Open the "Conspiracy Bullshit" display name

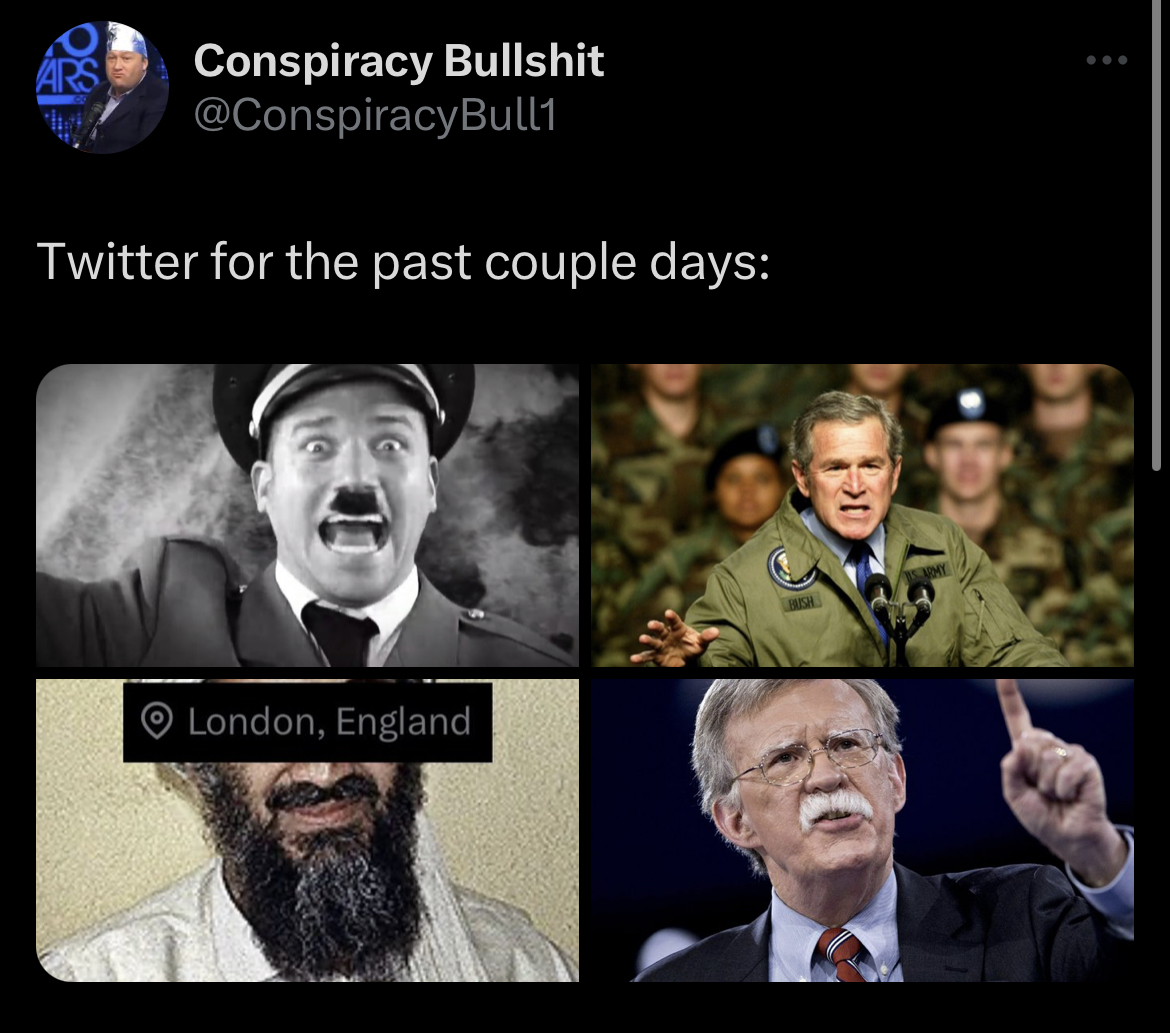point(398,60)
